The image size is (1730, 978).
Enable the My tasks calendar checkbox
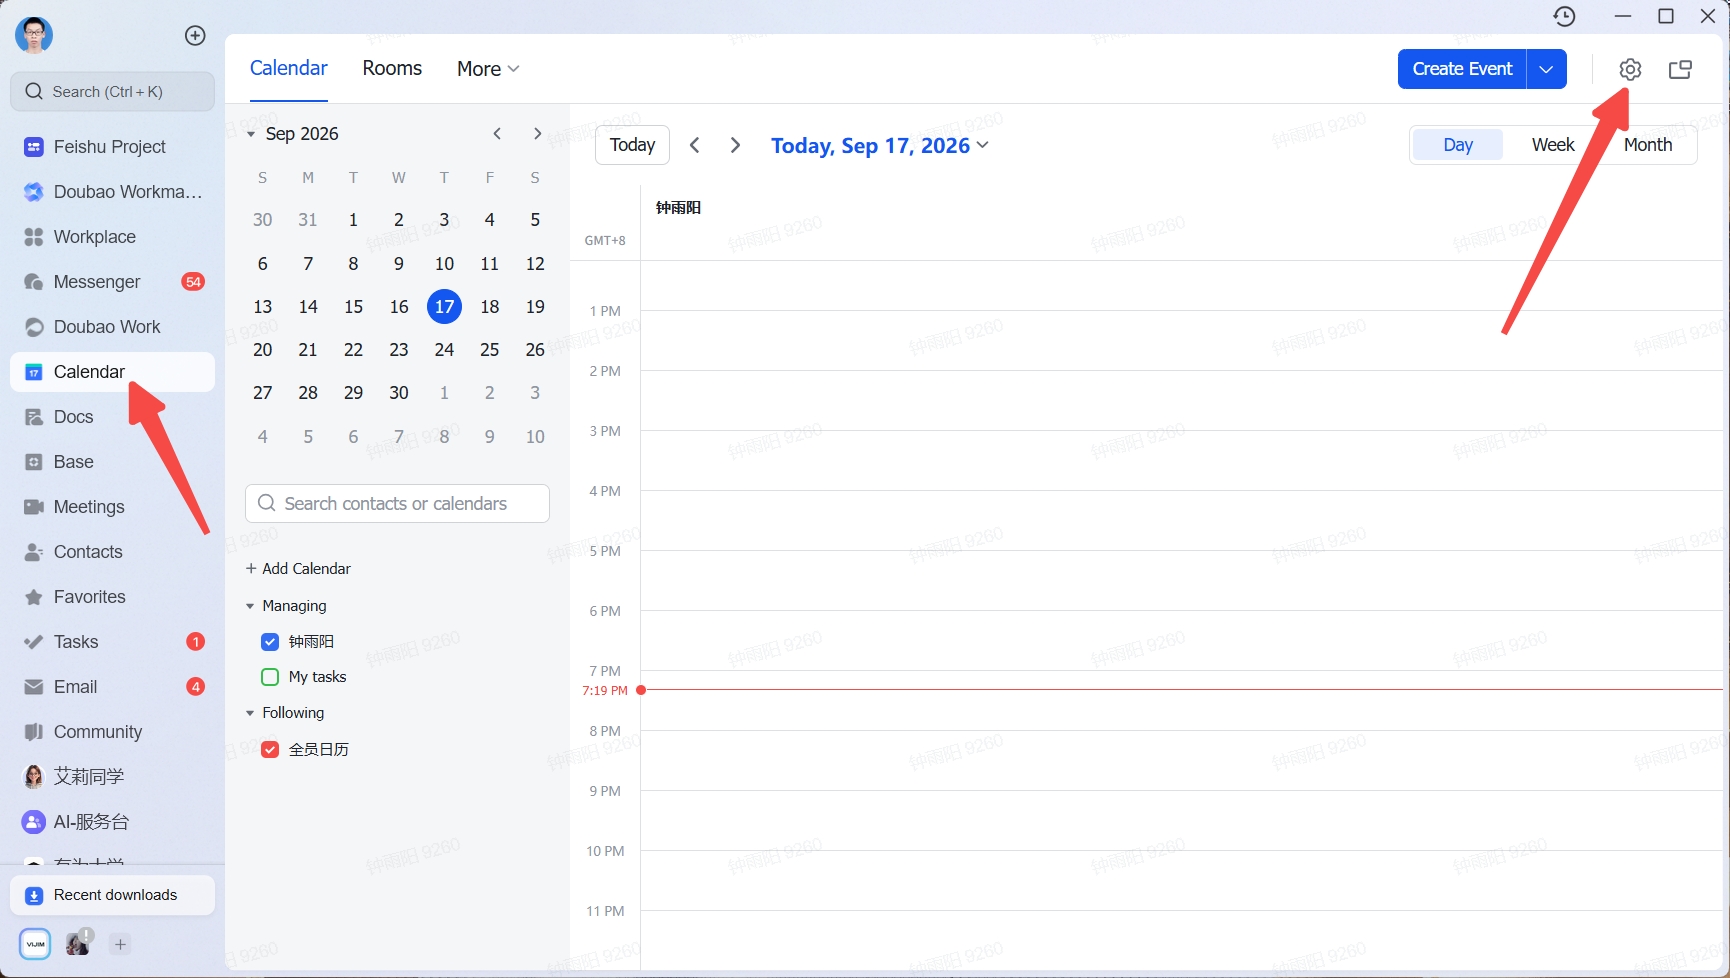pyautogui.click(x=270, y=677)
